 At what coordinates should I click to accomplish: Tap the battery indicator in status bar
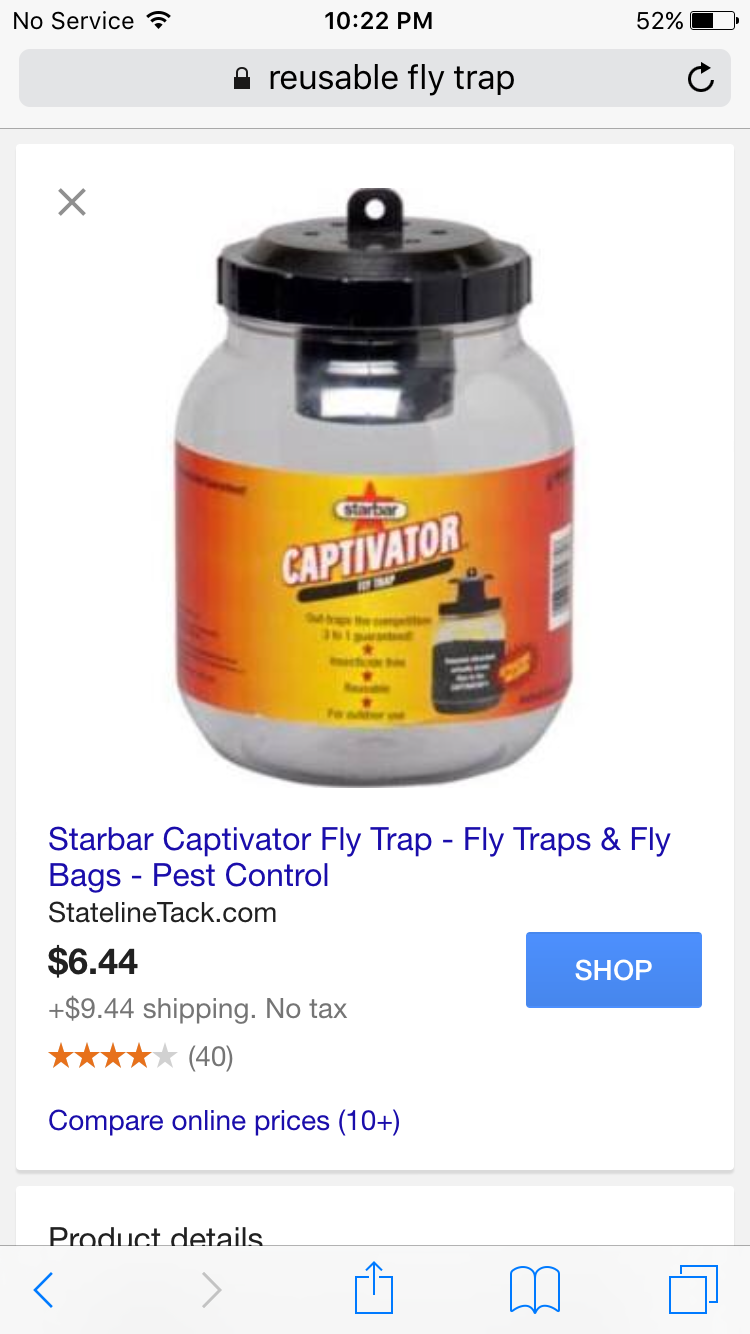[x=714, y=20]
